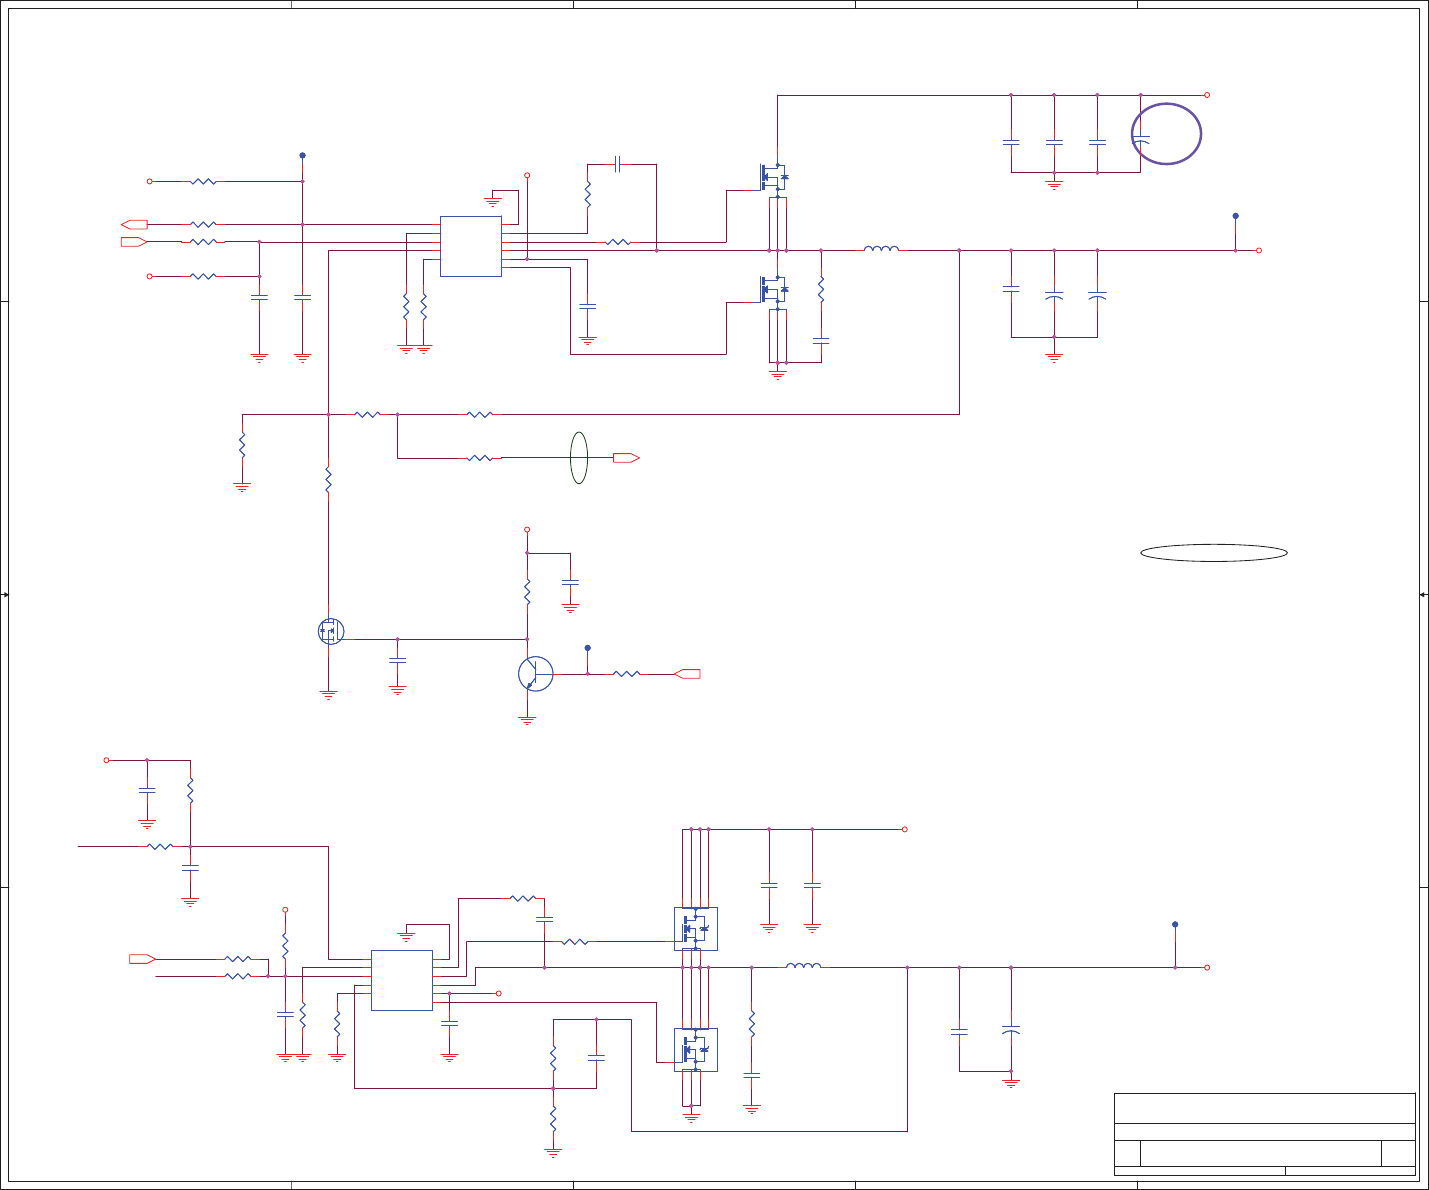Select lower boxed MOSFET package in lower converter
Viewport: 1429px width, 1190px height.
click(x=696, y=1050)
